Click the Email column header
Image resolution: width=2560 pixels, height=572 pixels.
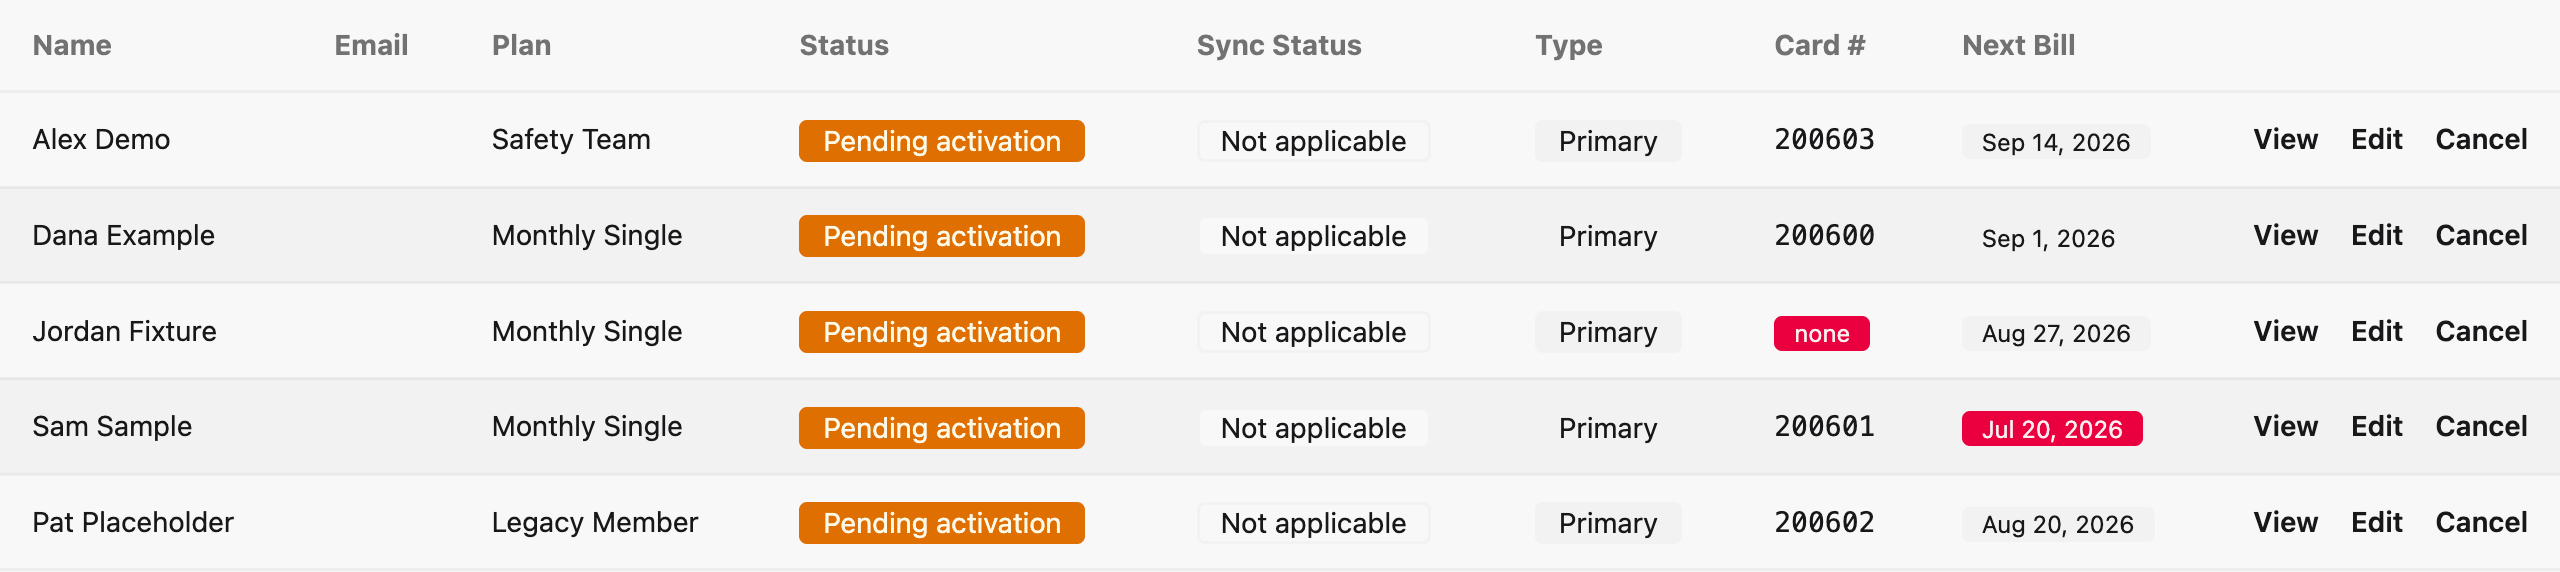[371, 46]
